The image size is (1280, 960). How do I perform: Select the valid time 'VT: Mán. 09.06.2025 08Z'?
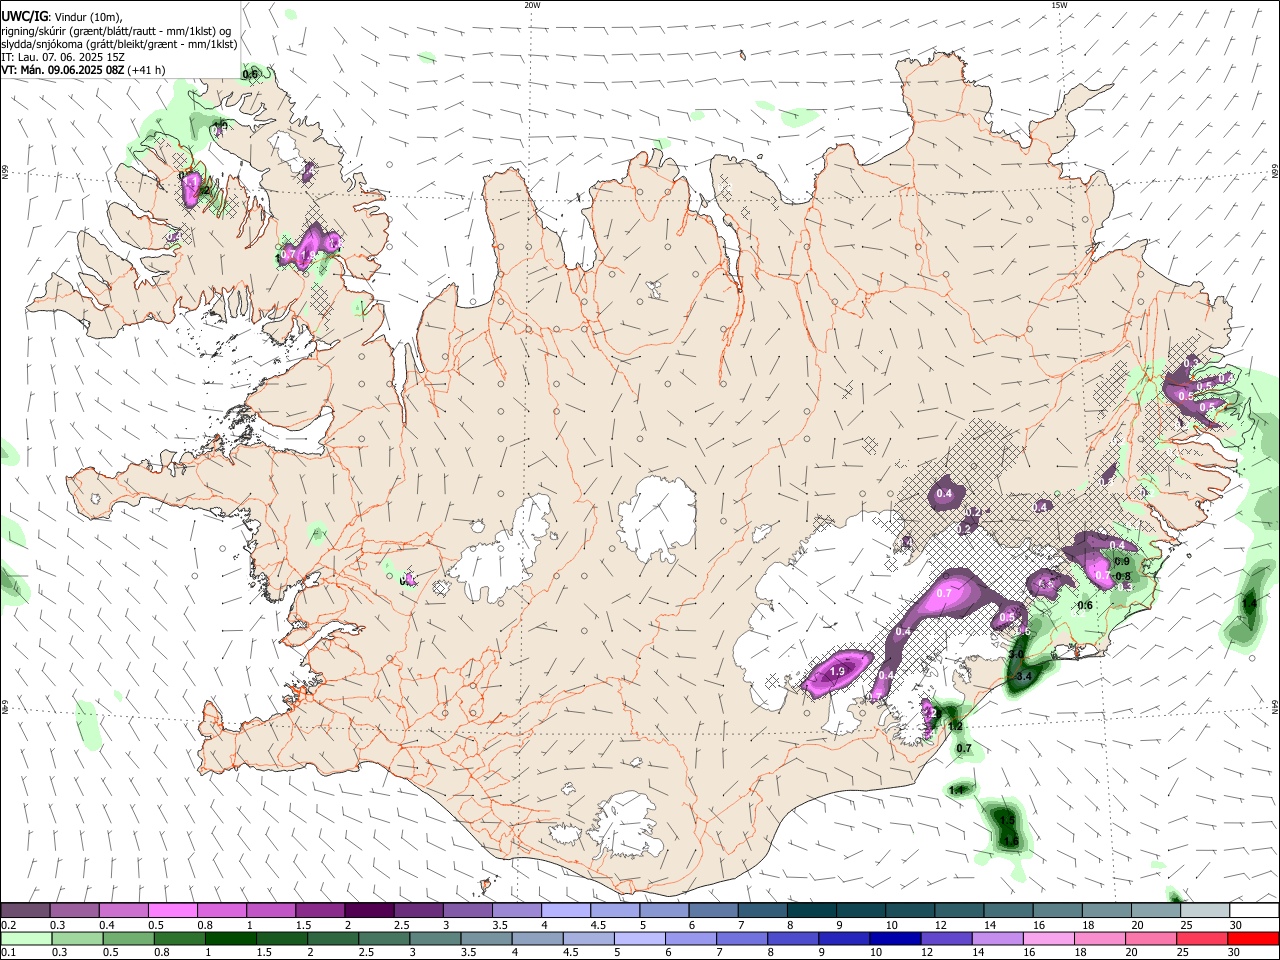pos(63,70)
